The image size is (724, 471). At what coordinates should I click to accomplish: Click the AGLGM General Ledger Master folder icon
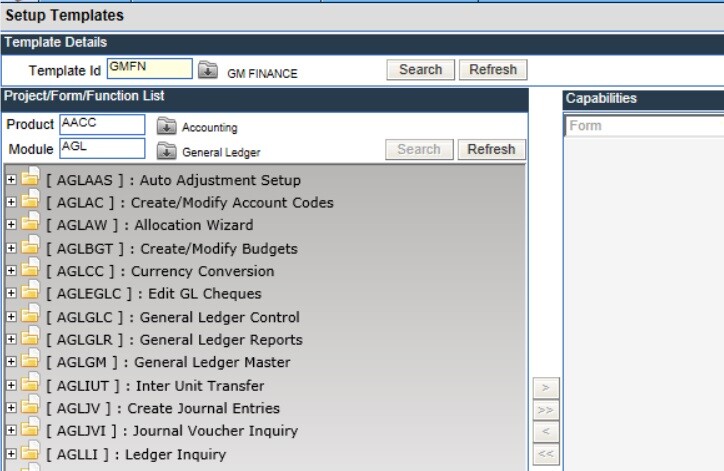30,362
